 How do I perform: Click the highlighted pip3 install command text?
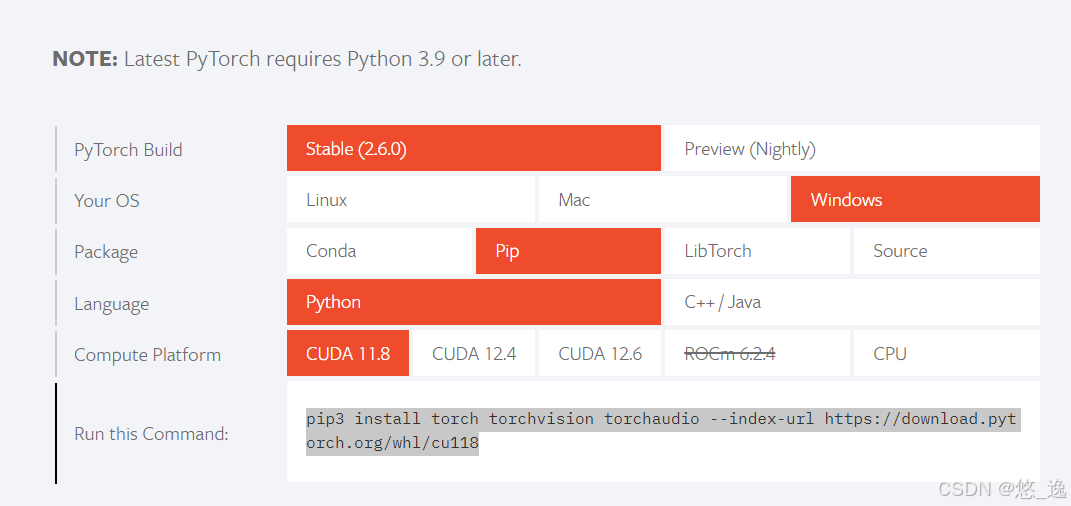tap(663, 432)
